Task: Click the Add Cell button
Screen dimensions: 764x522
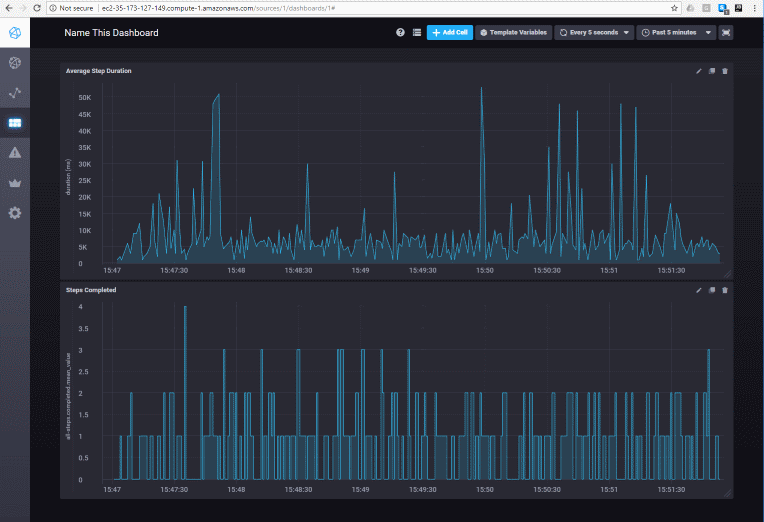Action: (x=450, y=33)
